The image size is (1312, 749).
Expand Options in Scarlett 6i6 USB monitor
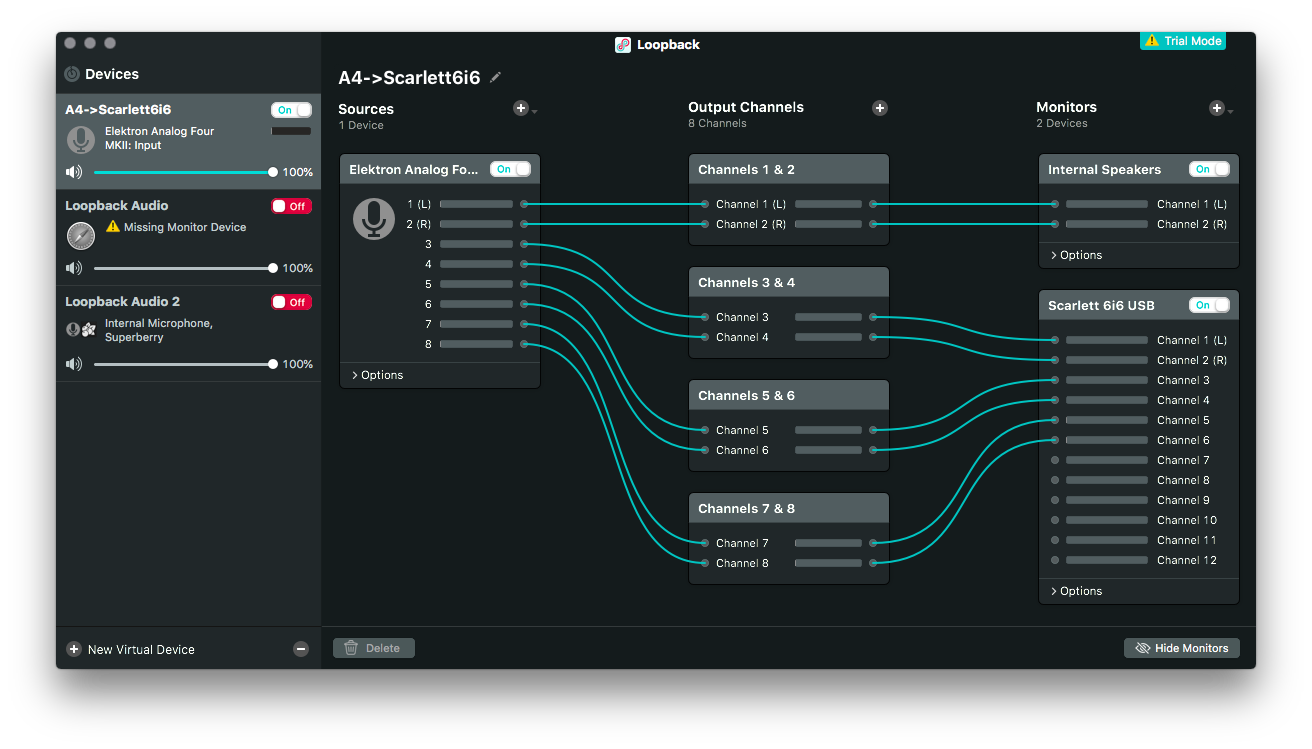pos(1076,591)
